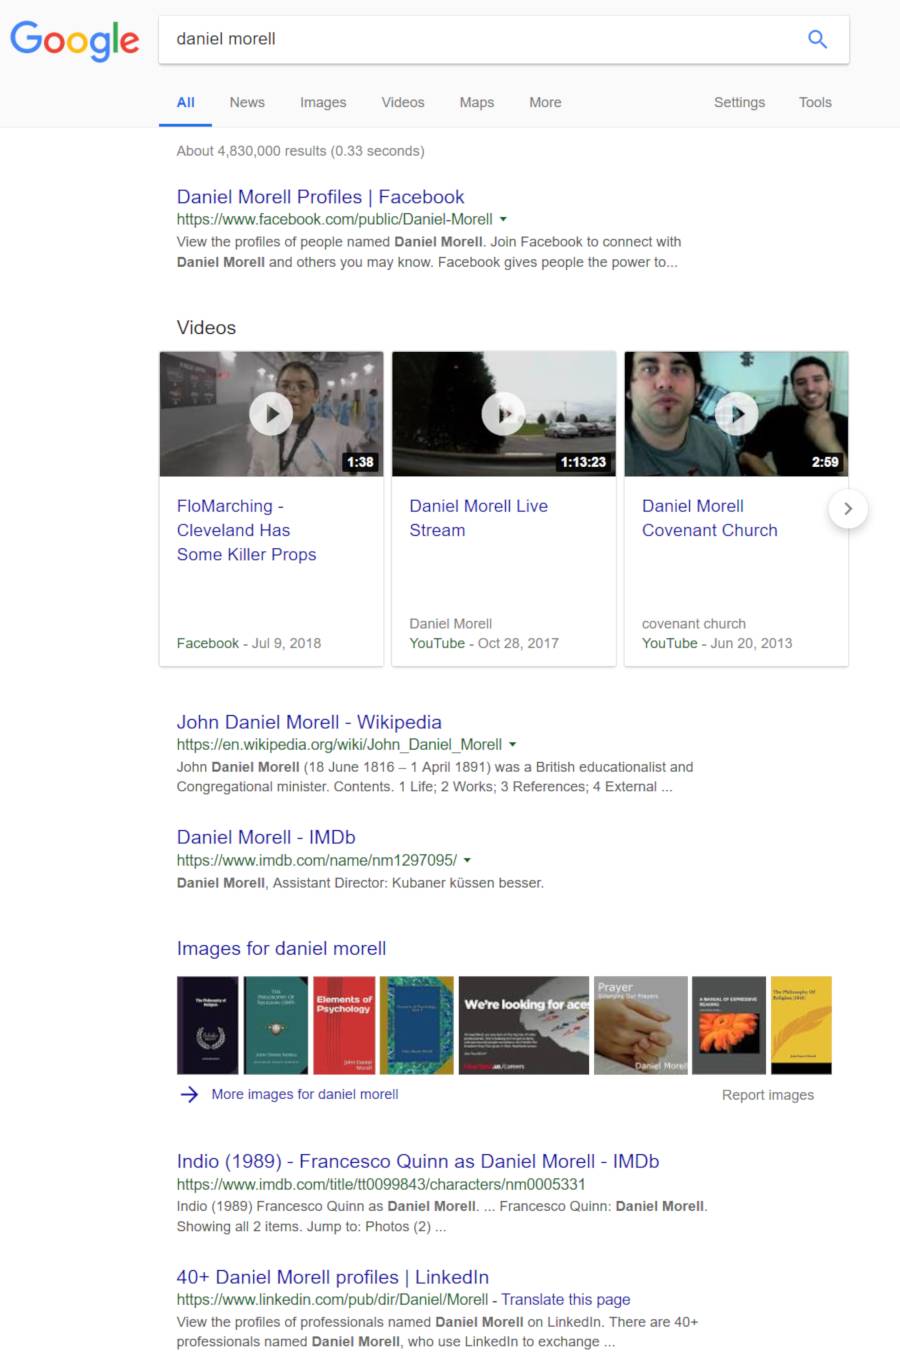Open the More search menu
This screenshot has width=900, height=1366.
tap(545, 102)
